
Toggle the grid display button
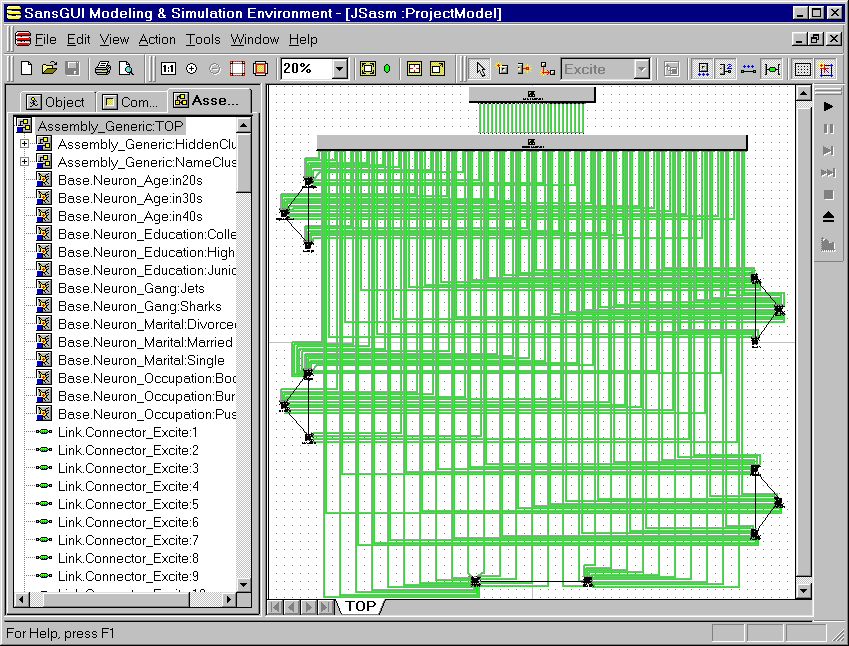point(802,69)
